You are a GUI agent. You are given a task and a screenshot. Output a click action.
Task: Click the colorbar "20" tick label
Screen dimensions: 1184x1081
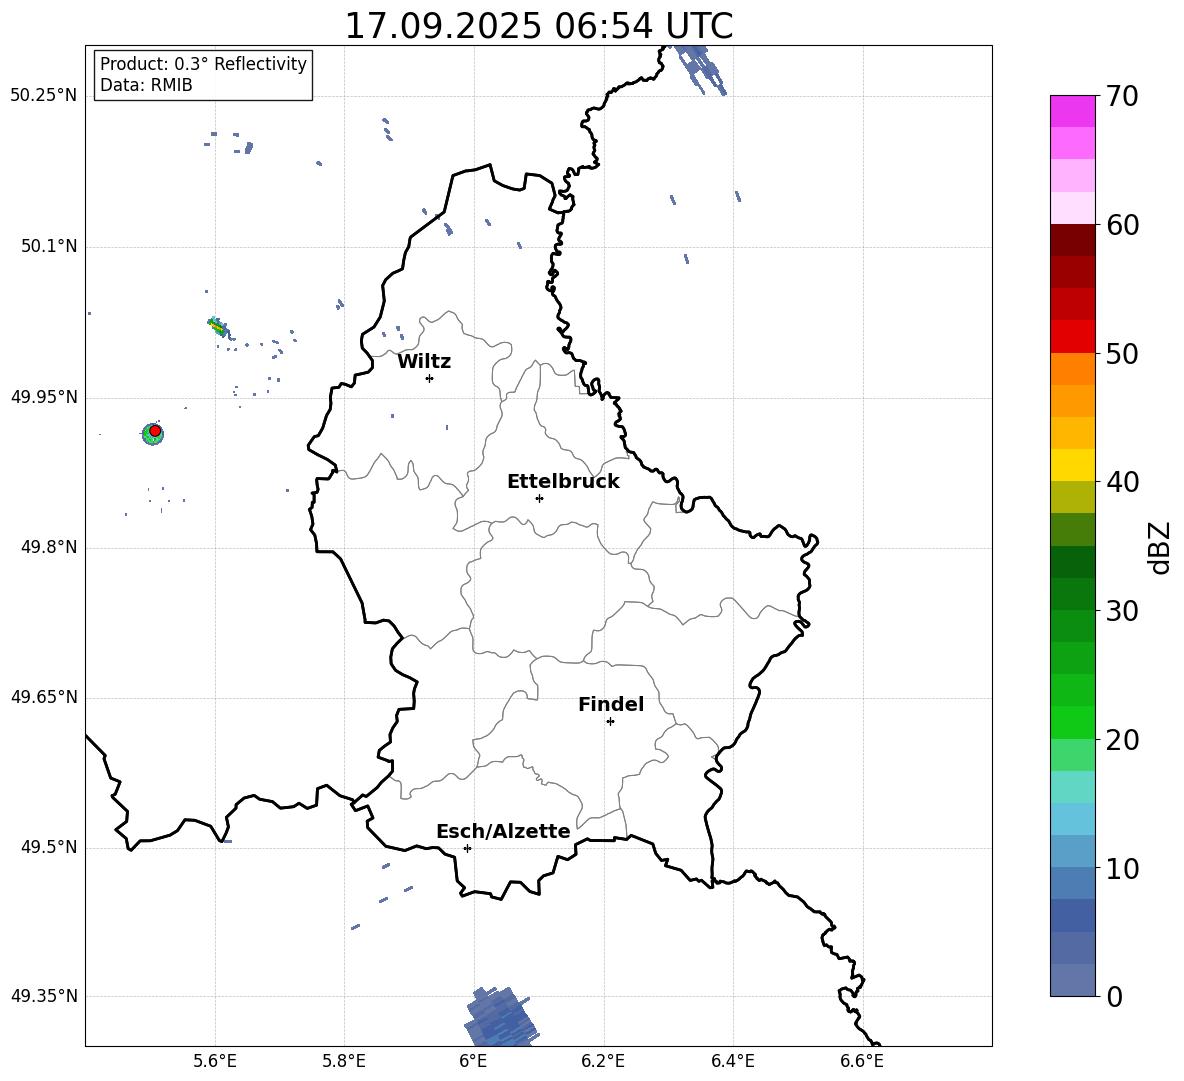click(1122, 740)
